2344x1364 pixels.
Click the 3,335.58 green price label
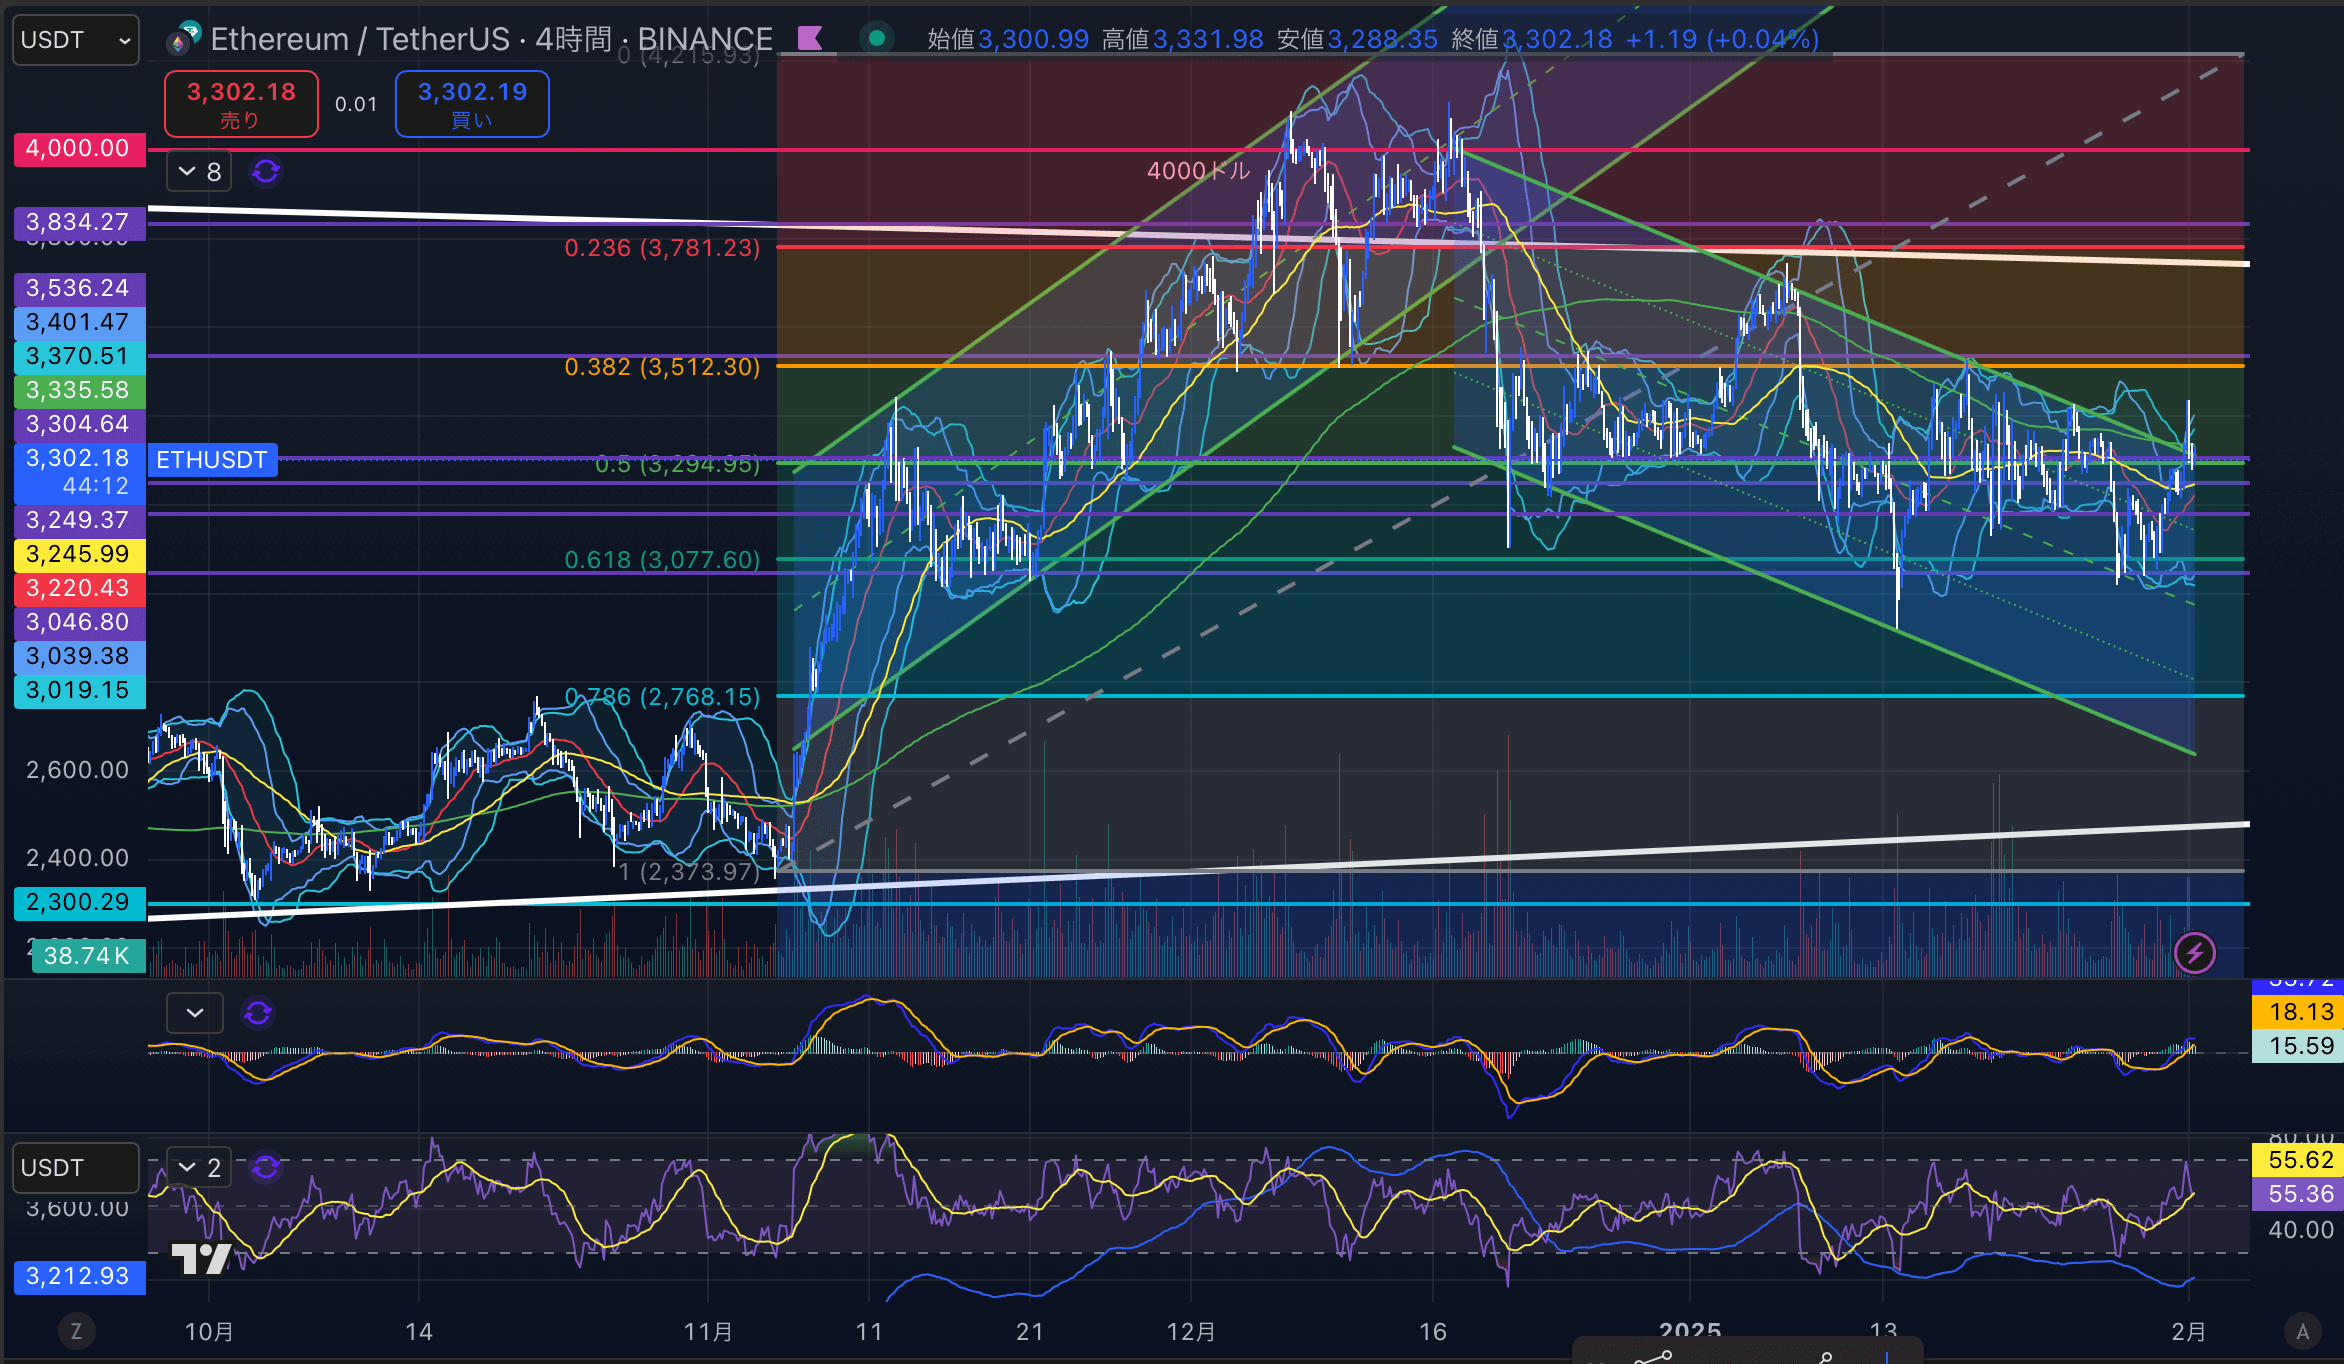tap(79, 391)
